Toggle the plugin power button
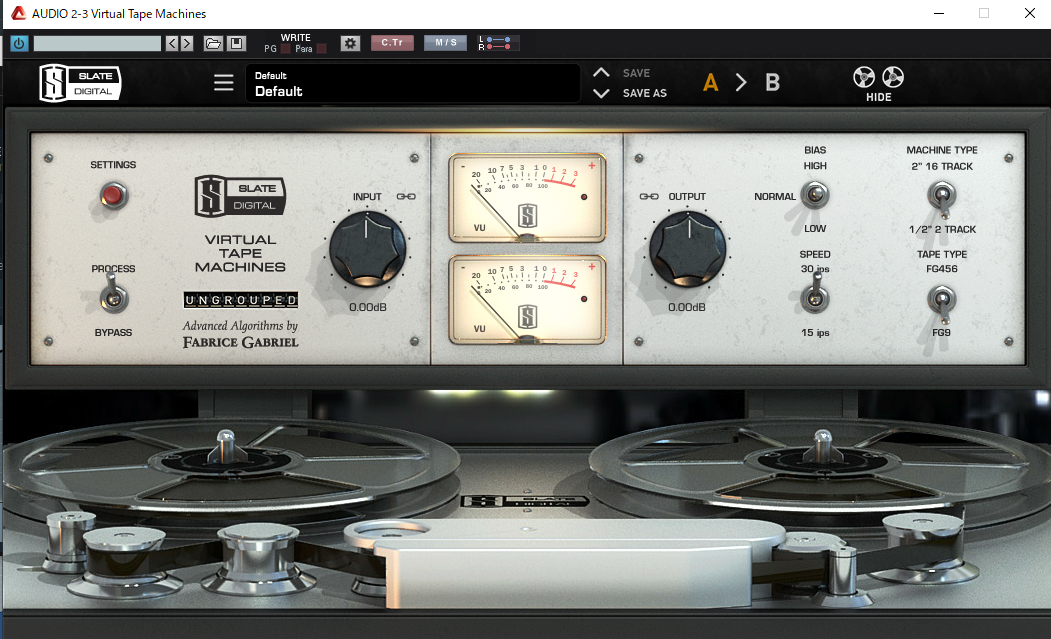The height and width of the screenshot is (639, 1051). (19, 44)
